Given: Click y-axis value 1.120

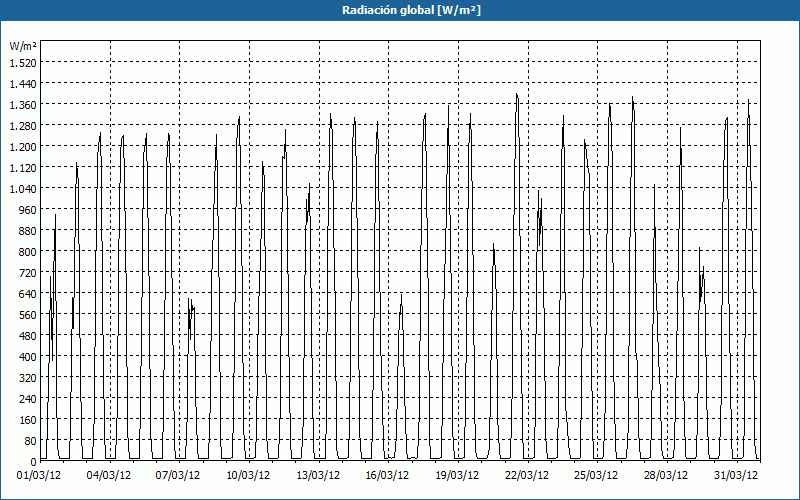Looking at the screenshot, I should [x=23, y=167].
